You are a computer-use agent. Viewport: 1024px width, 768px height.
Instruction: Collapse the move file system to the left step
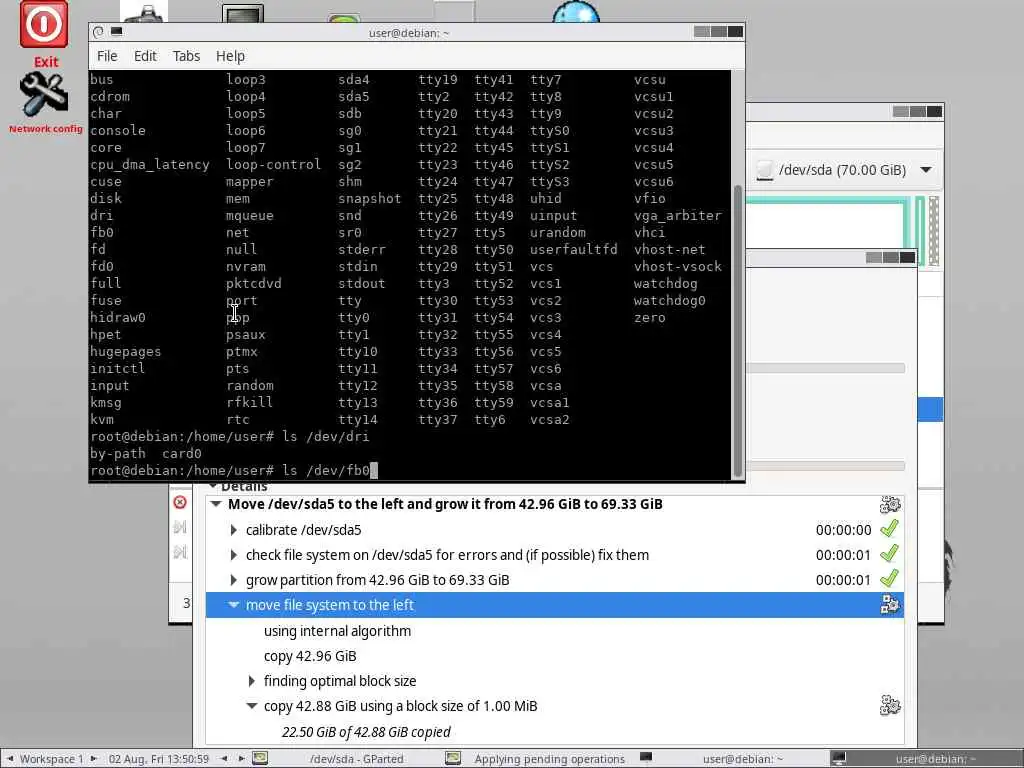(234, 605)
